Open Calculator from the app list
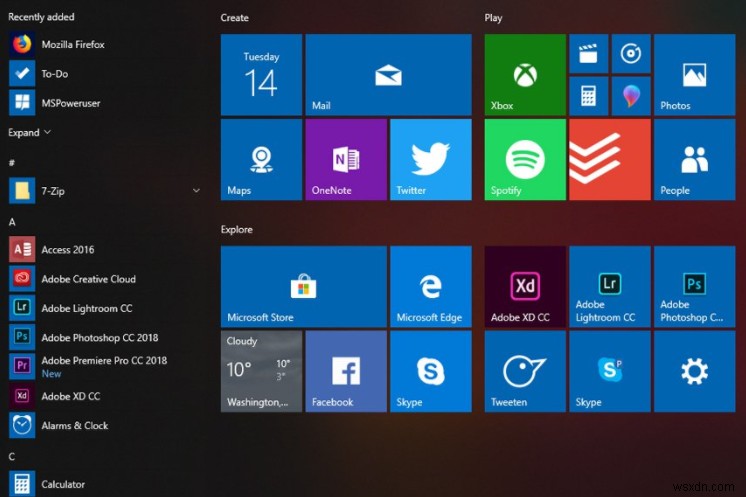This screenshot has width=746, height=497. [105, 484]
